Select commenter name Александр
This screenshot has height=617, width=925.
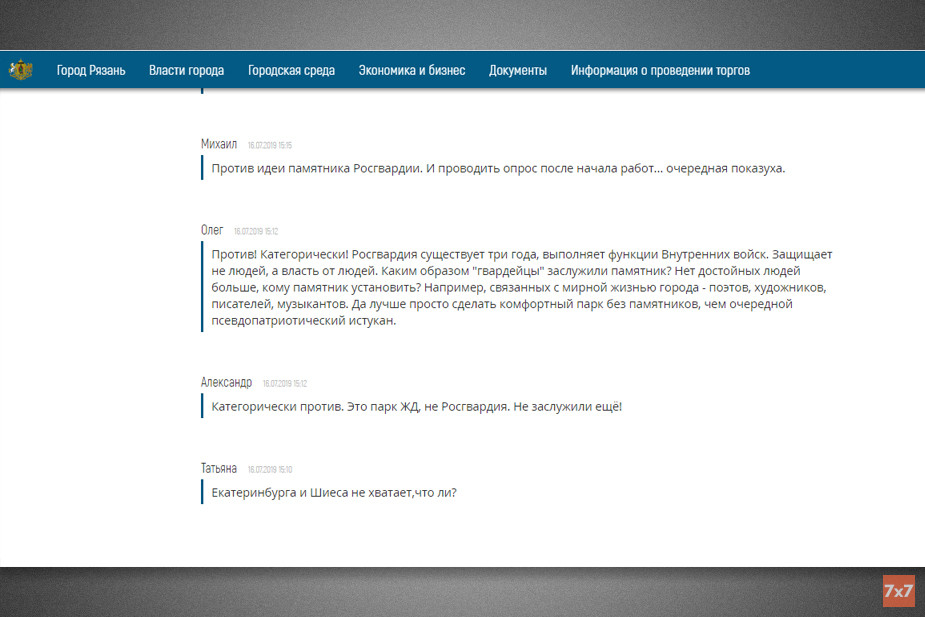[x=226, y=382]
